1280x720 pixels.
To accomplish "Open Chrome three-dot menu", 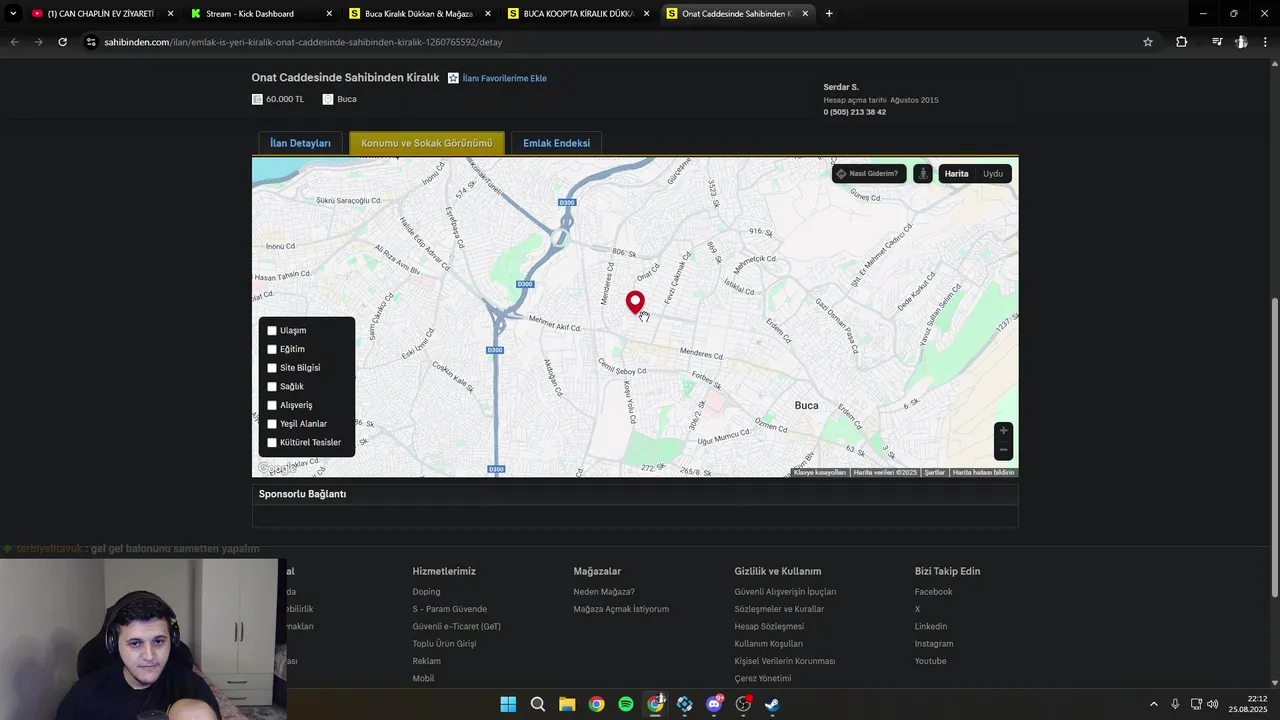I will (x=1266, y=42).
